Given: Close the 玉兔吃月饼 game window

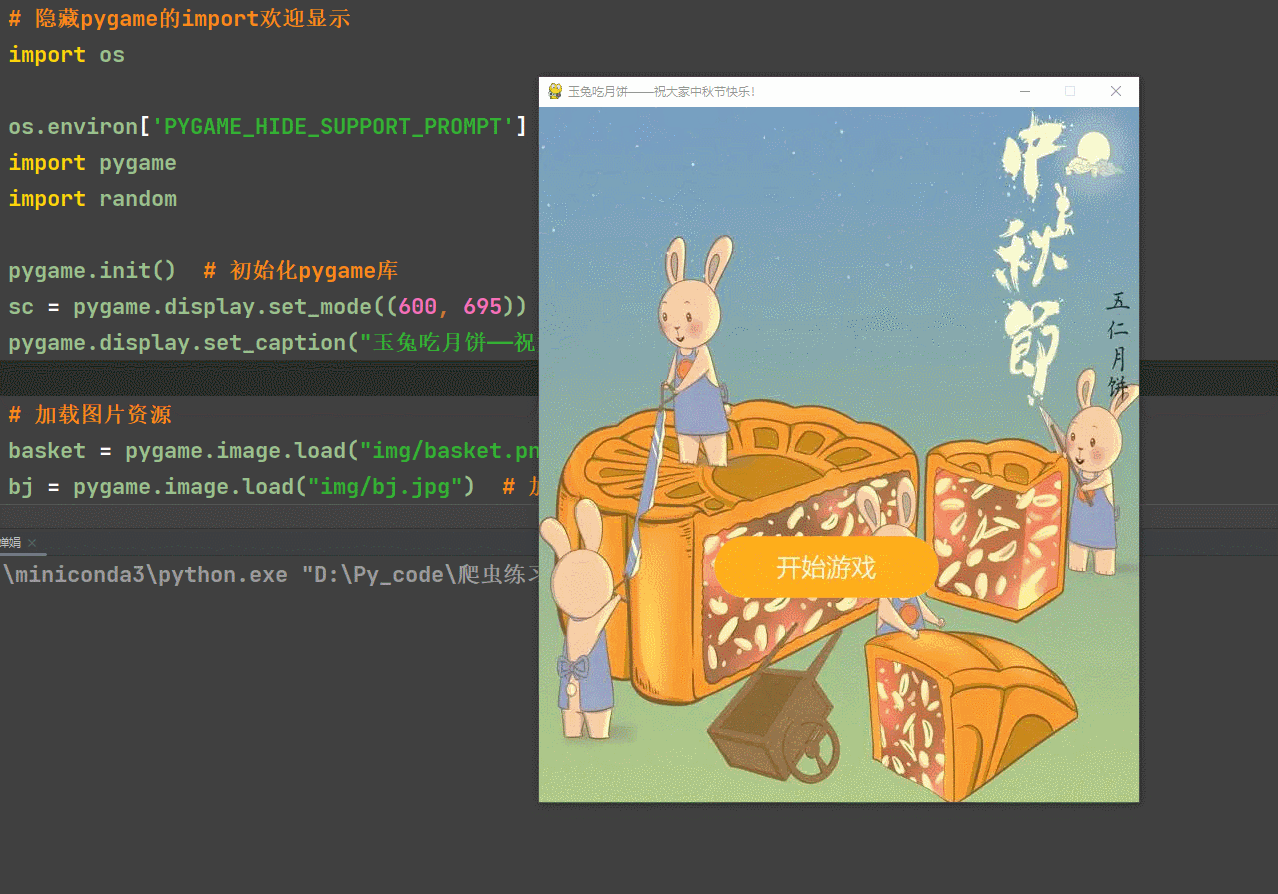Looking at the screenshot, I should coord(1116,91).
